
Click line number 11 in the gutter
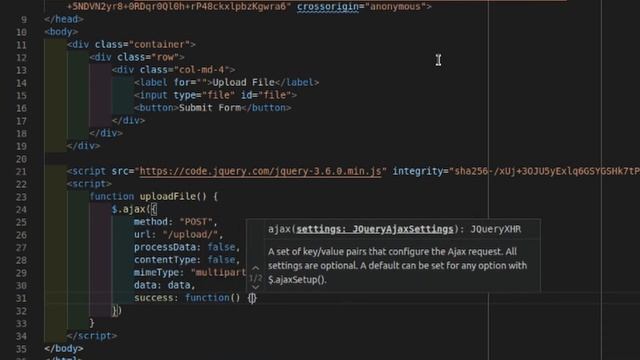tap(22, 45)
